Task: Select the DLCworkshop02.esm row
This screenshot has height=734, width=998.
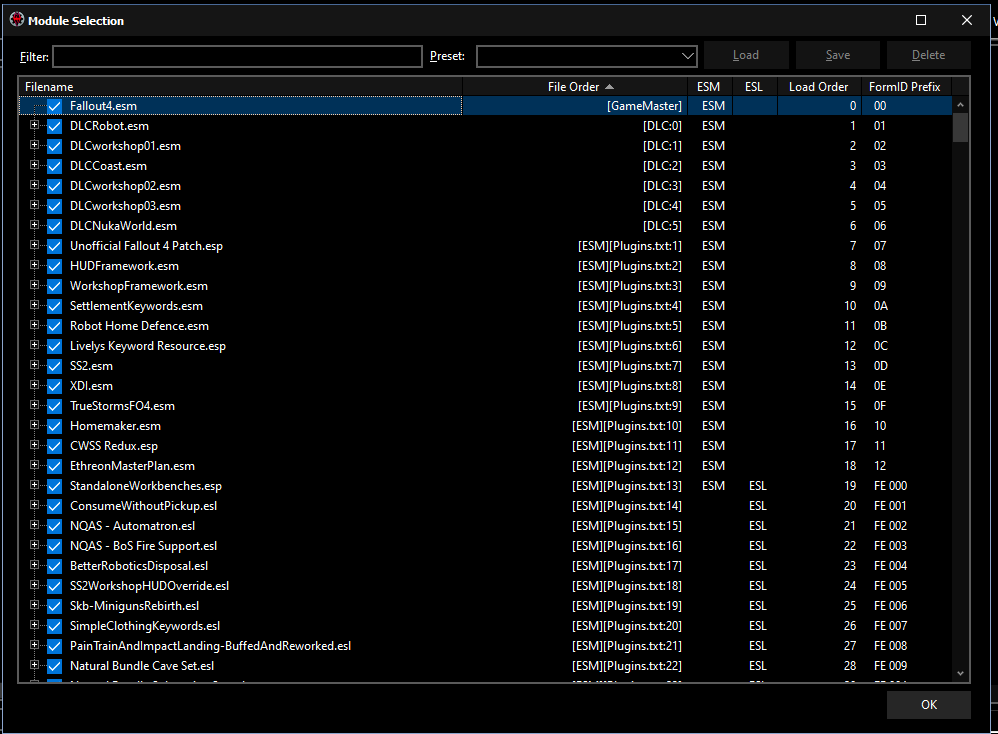Action: click(x=486, y=186)
